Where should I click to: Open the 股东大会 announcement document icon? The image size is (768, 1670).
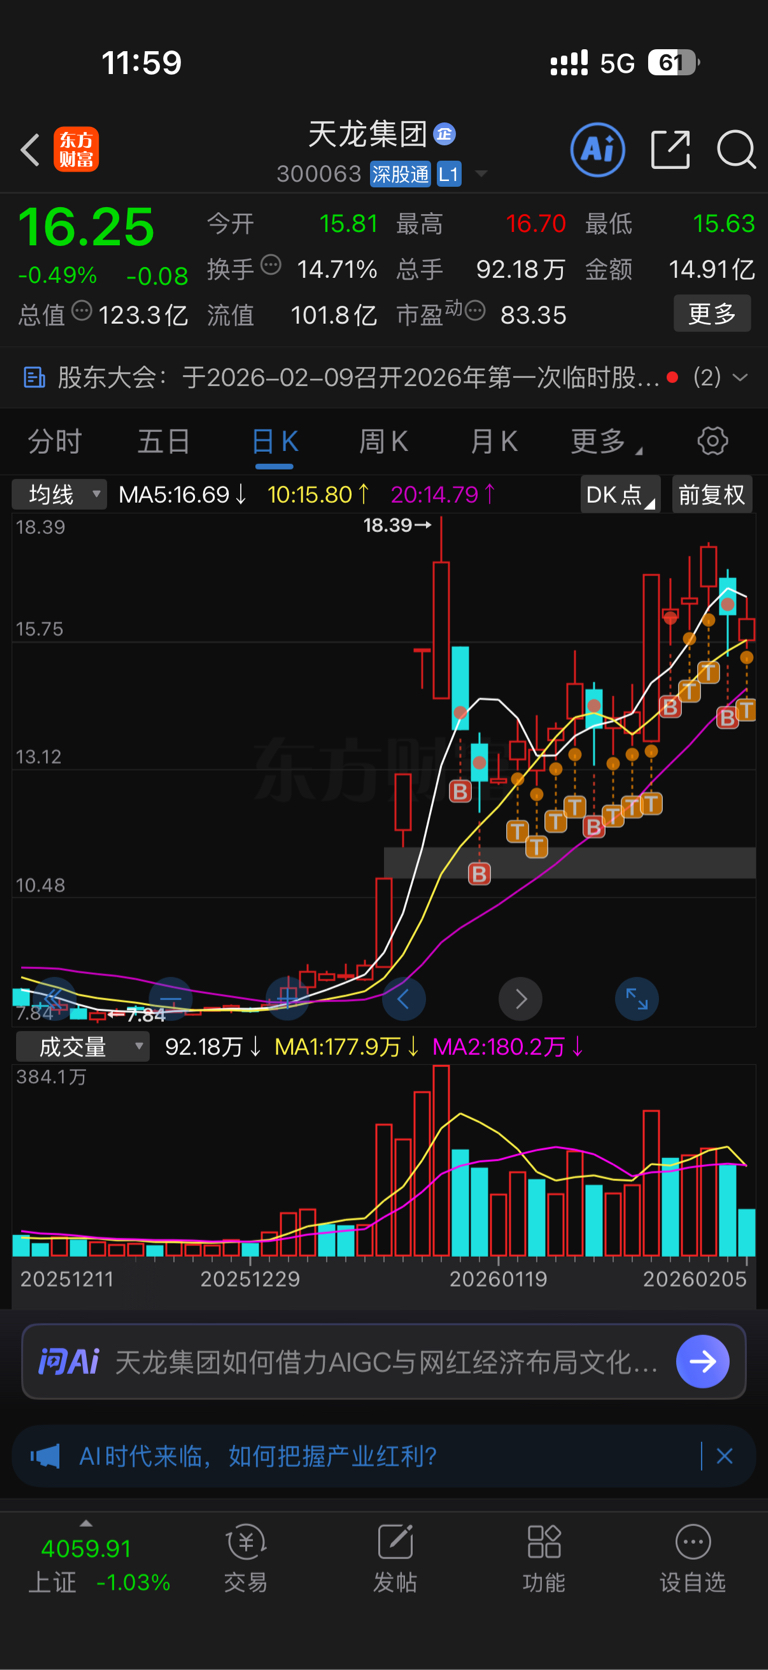pyautogui.click(x=34, y=377)
